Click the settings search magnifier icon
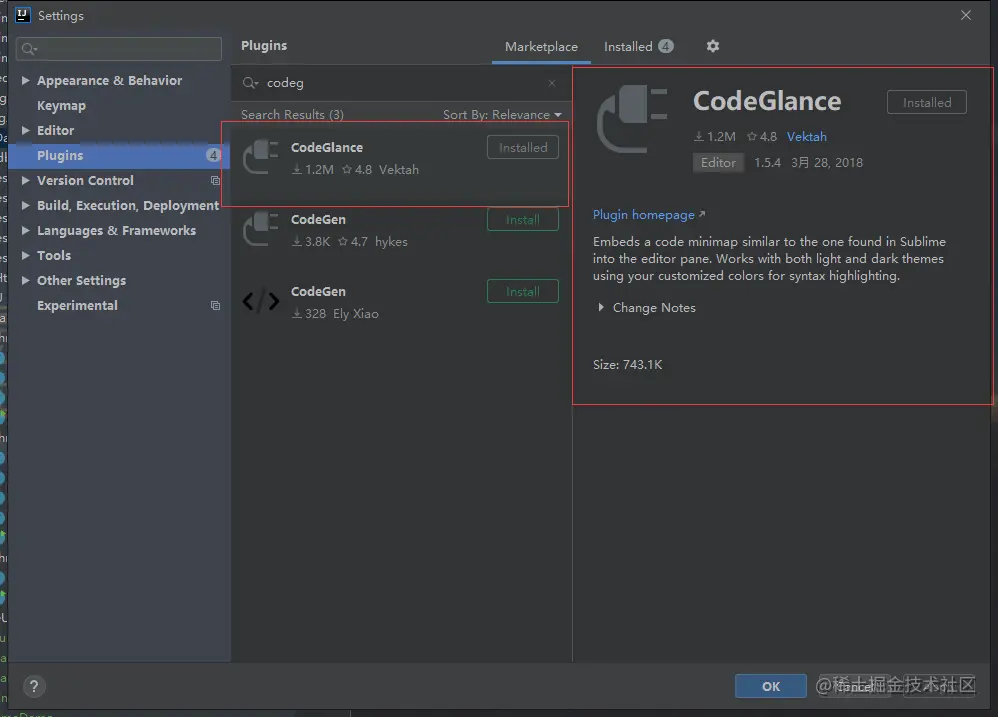The image size is (998, 717). click(29, 49)
